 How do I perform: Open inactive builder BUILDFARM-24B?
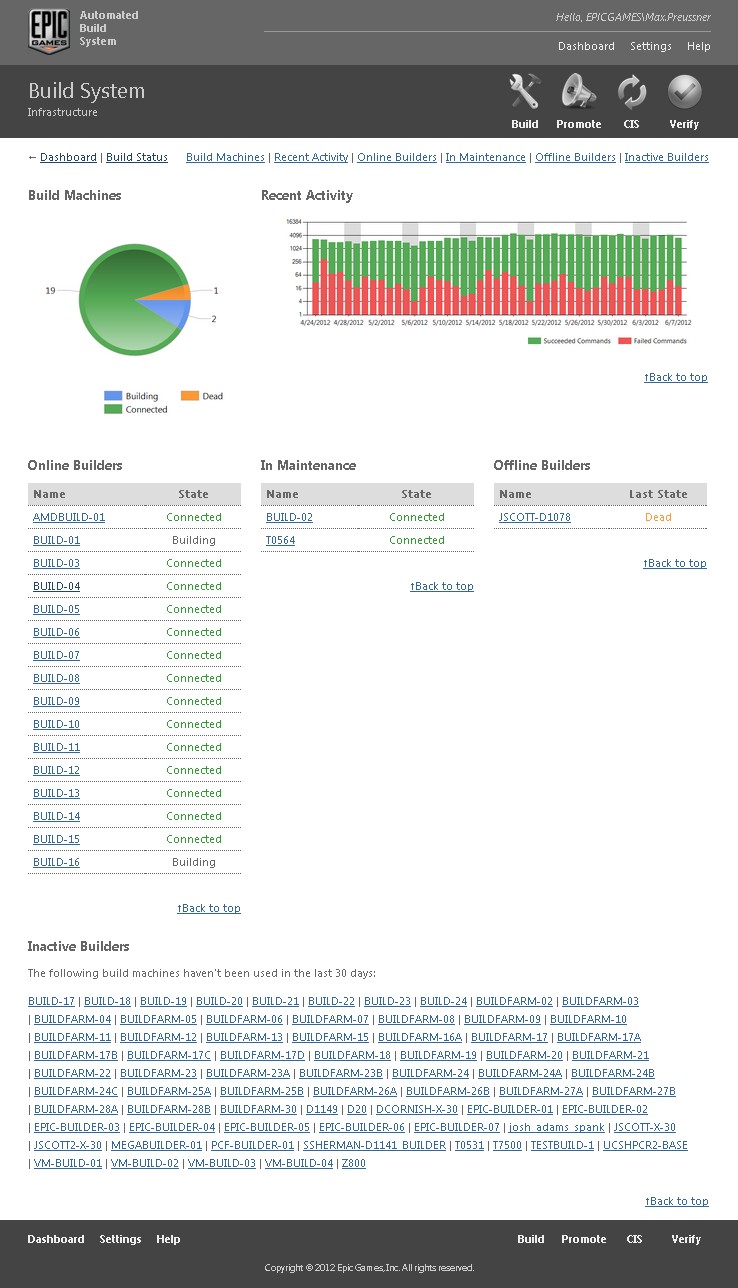point(613,1073)
